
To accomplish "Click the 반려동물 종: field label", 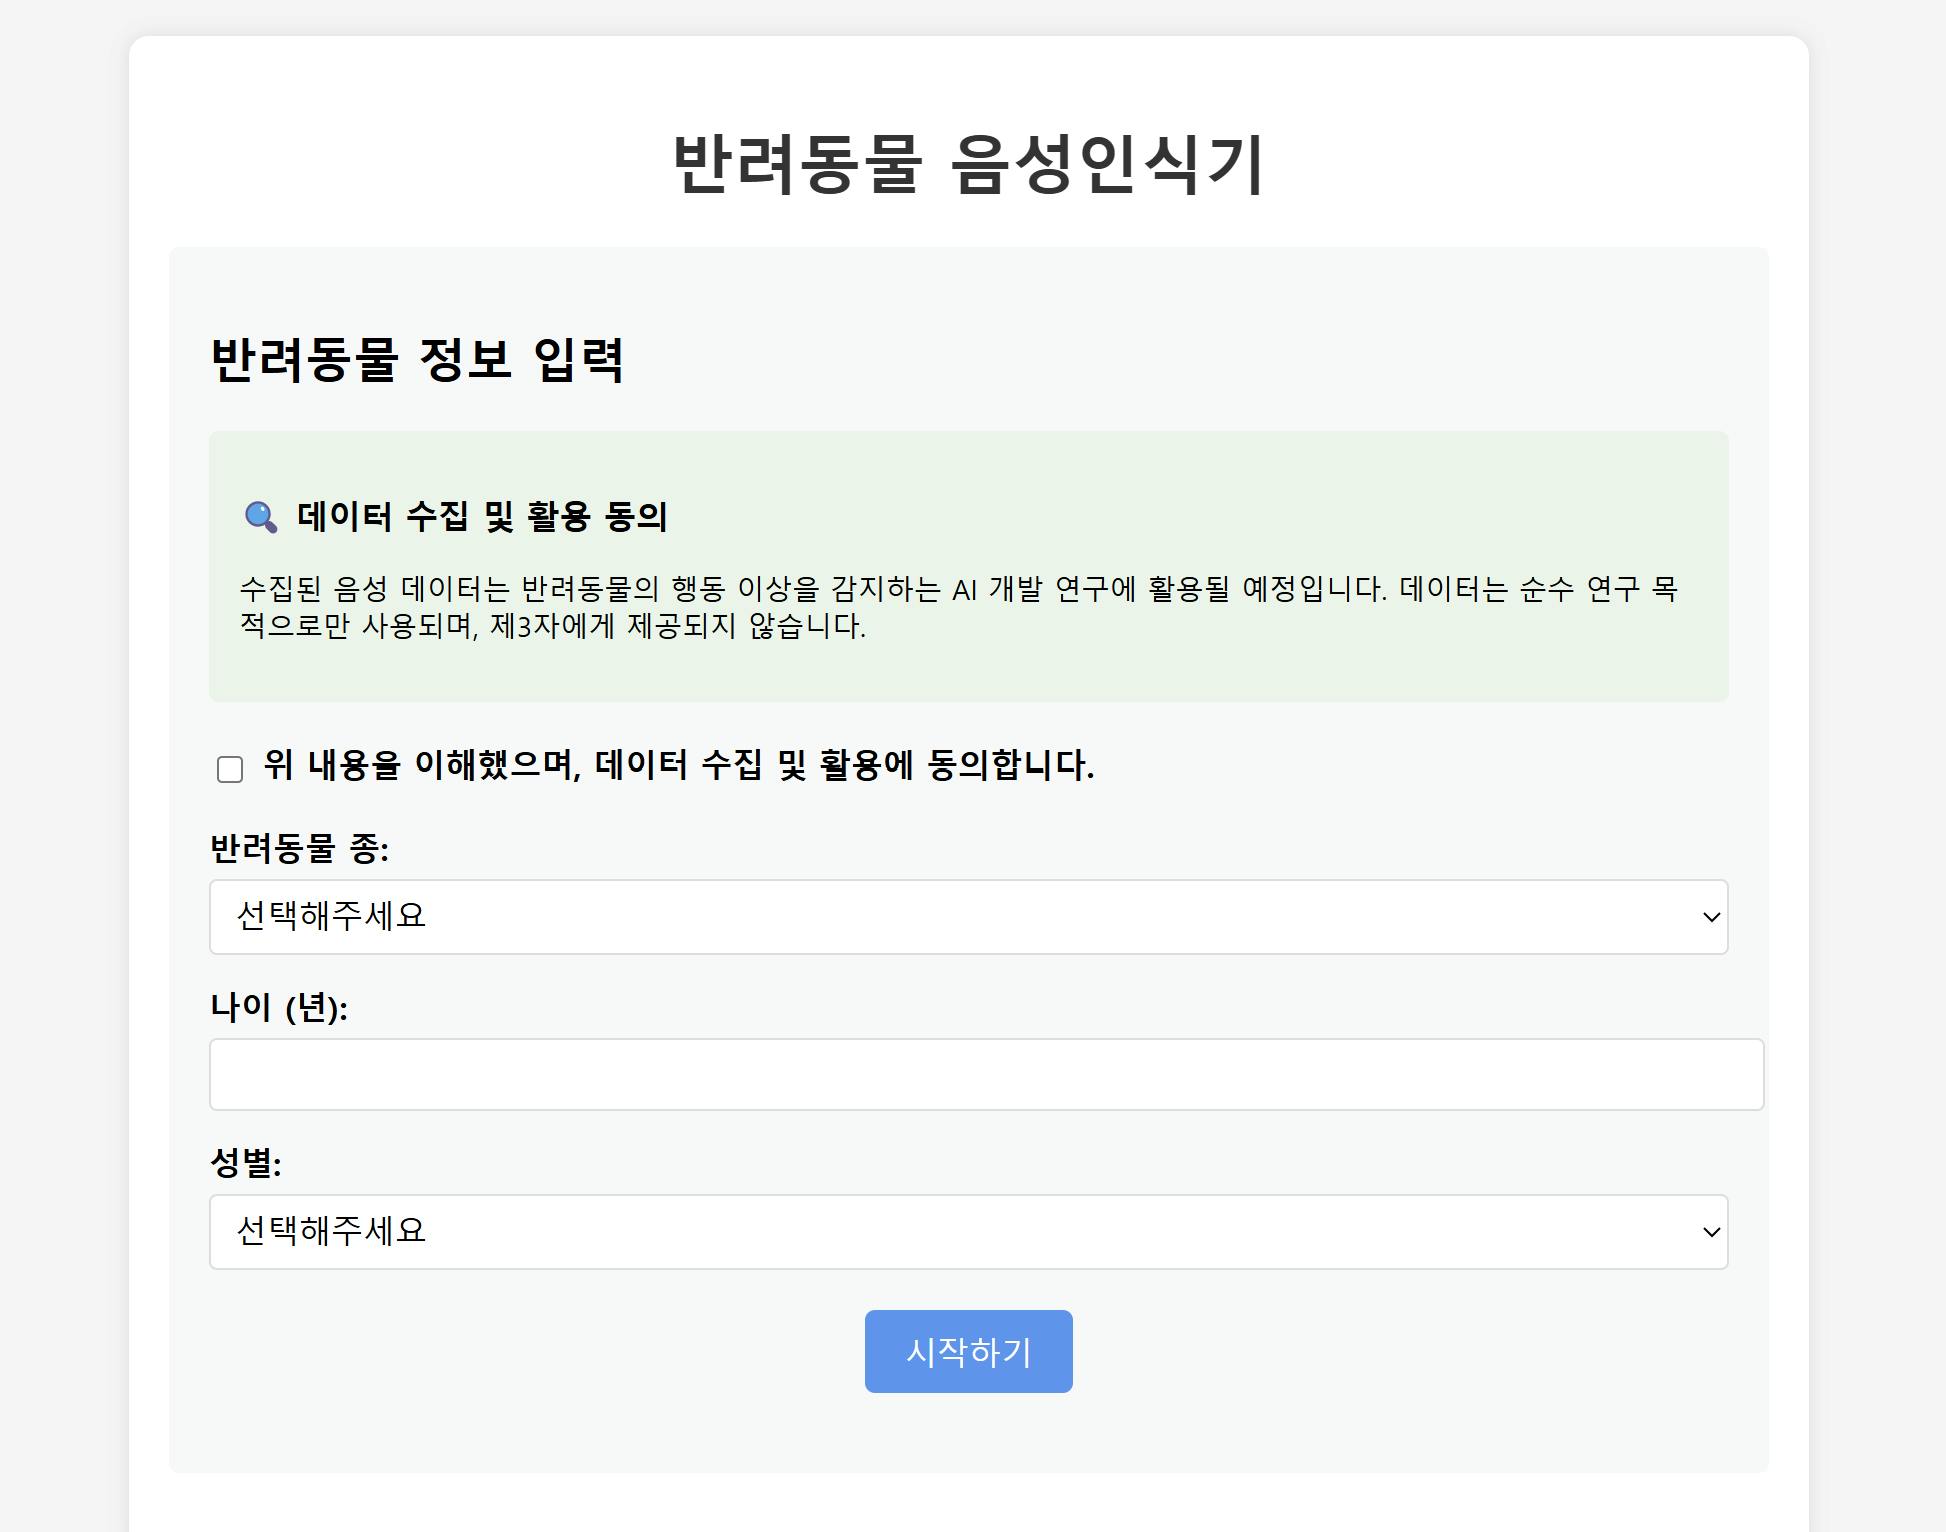I will [299, 849].
